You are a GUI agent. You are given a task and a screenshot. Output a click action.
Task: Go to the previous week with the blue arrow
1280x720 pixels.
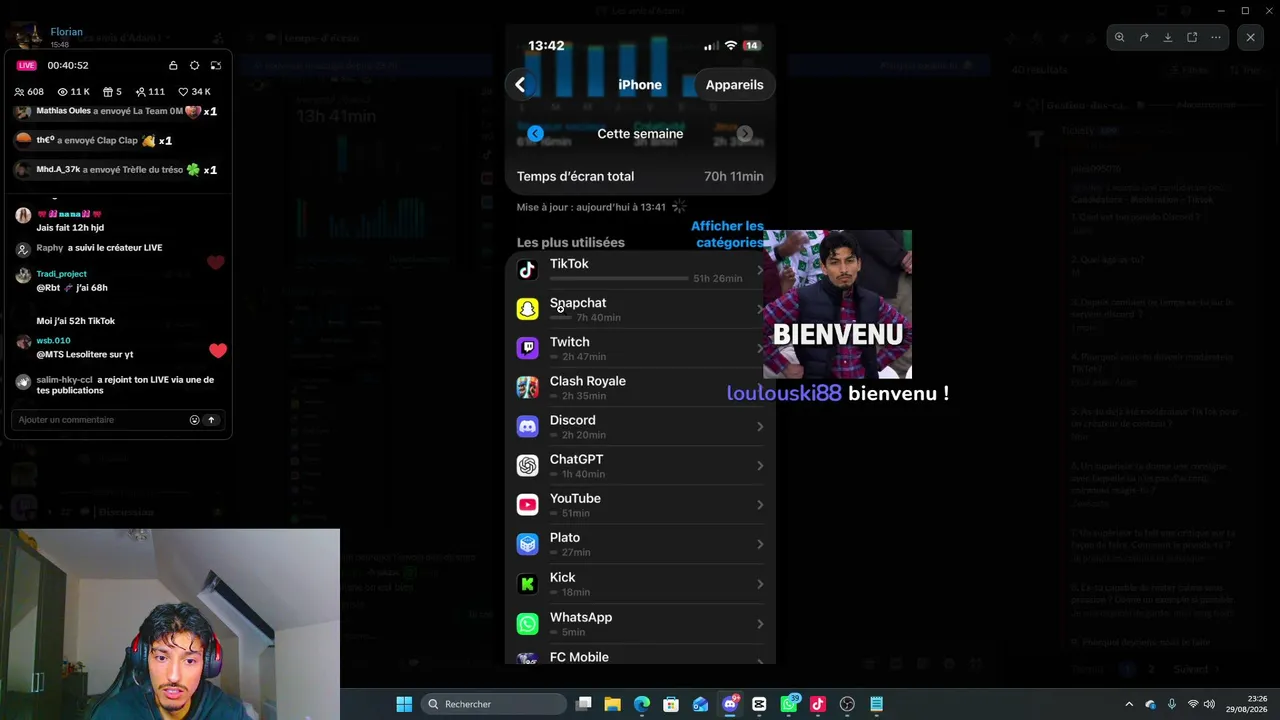[535, 134]
